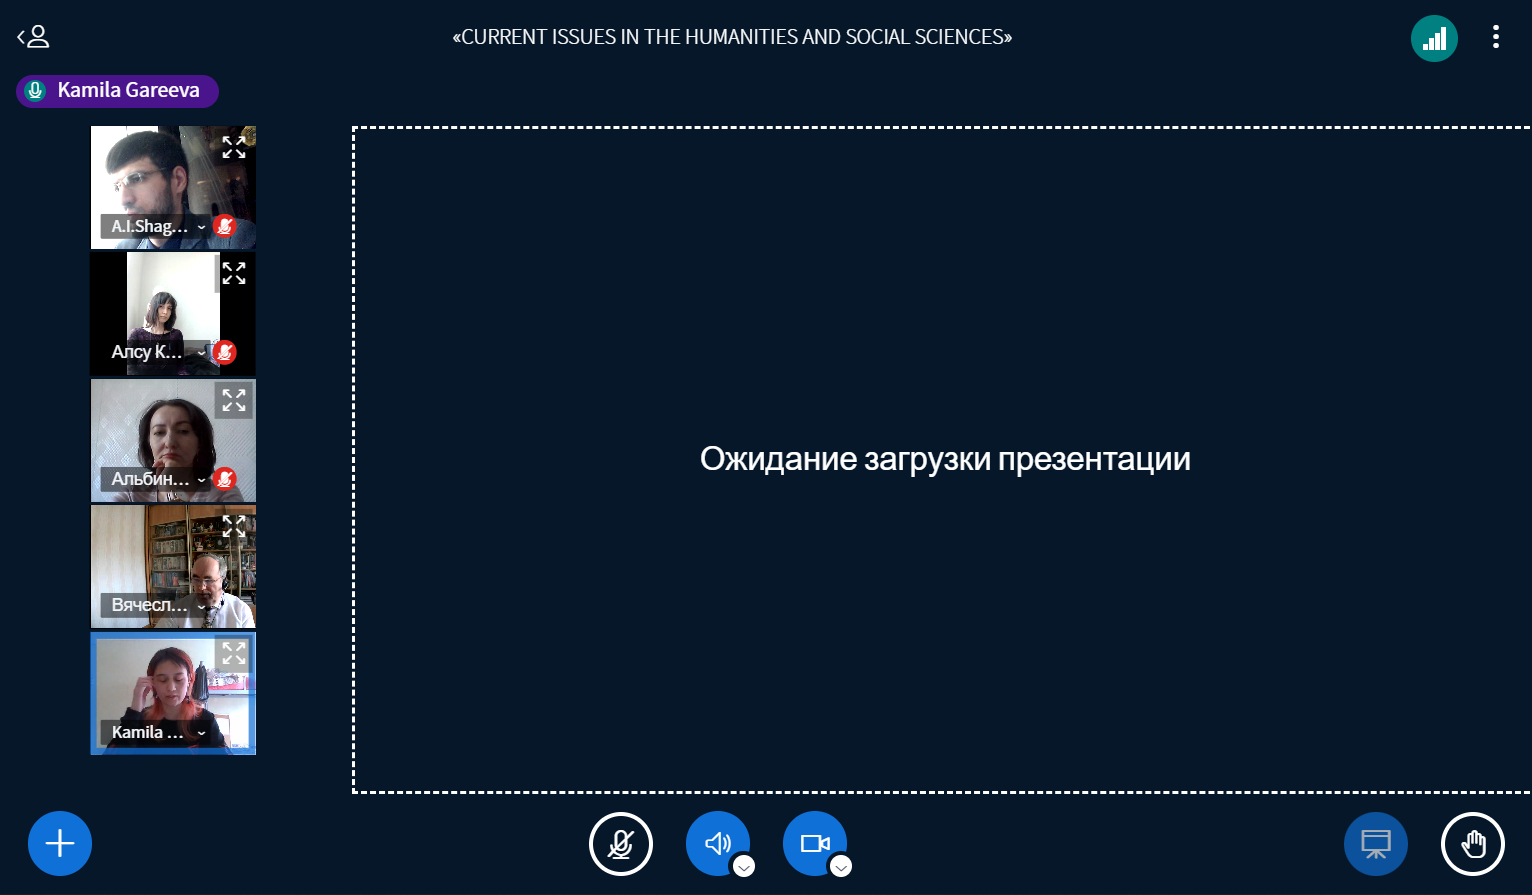1532x895 pixels.
Task: Open the connection status indicator
Action: tap(1434, 38)
